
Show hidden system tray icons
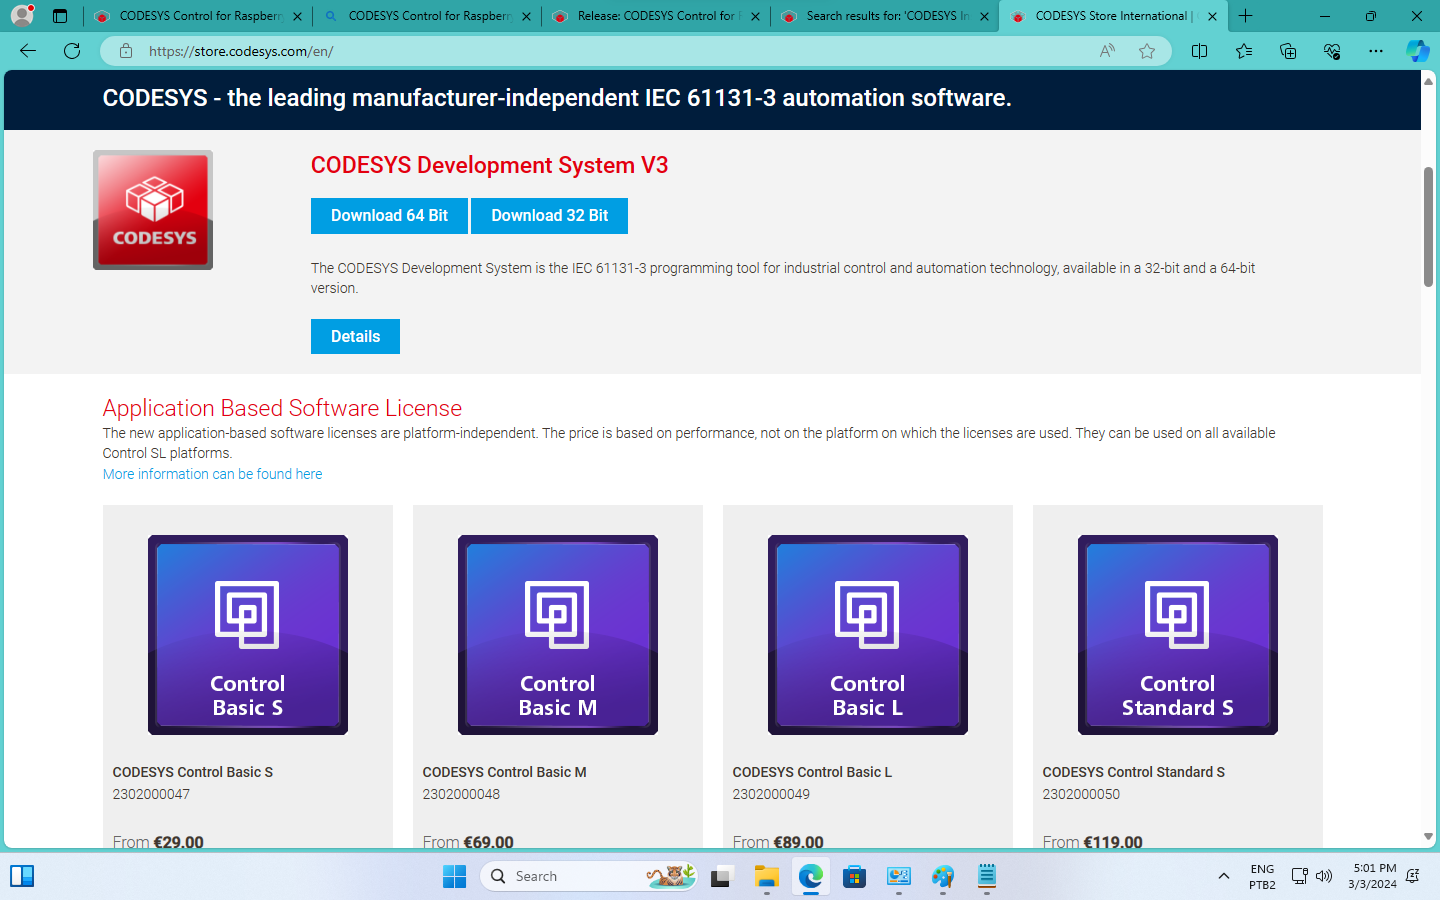coord(1223,876)
